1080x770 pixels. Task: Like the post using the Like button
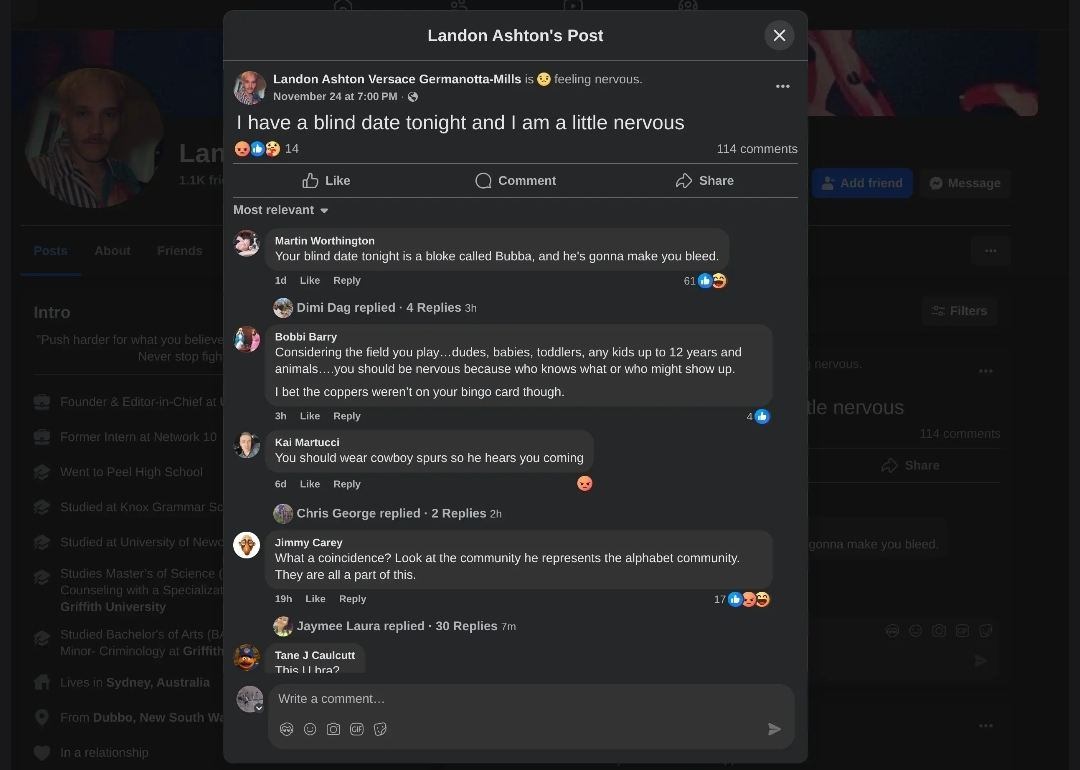tap(326, 181)
